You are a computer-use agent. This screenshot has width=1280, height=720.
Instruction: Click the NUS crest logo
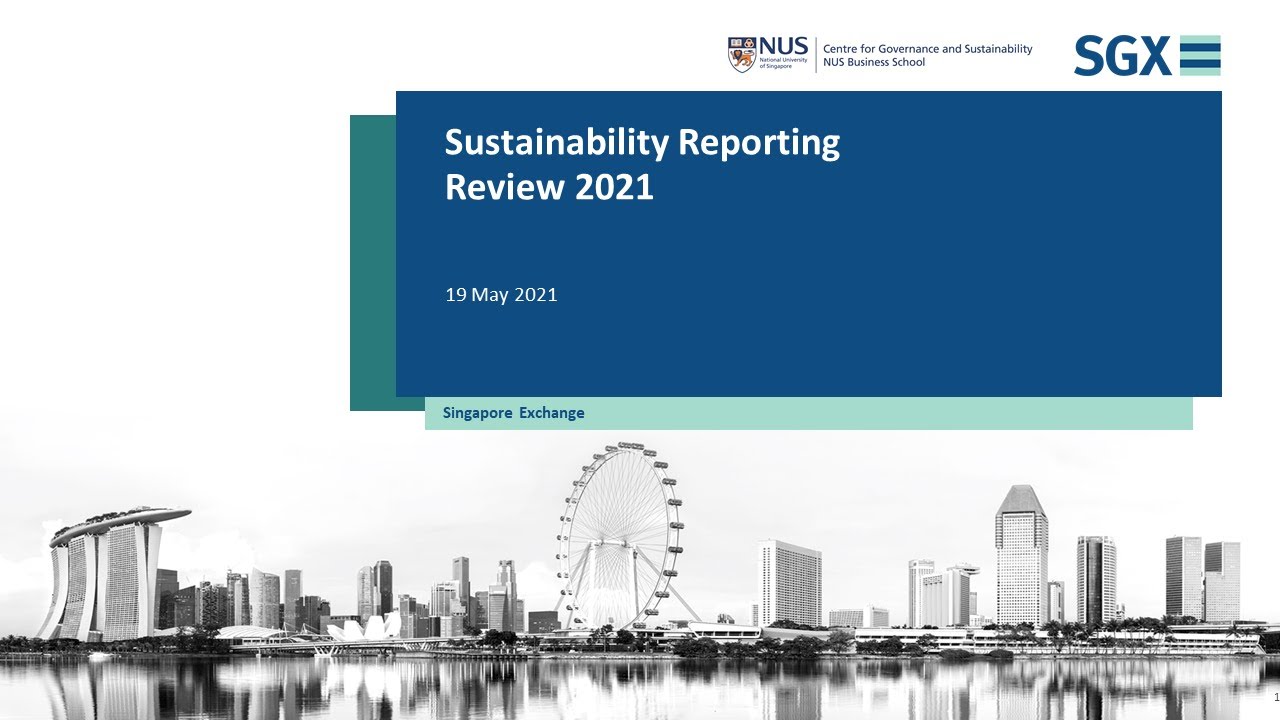click(741, 55)
